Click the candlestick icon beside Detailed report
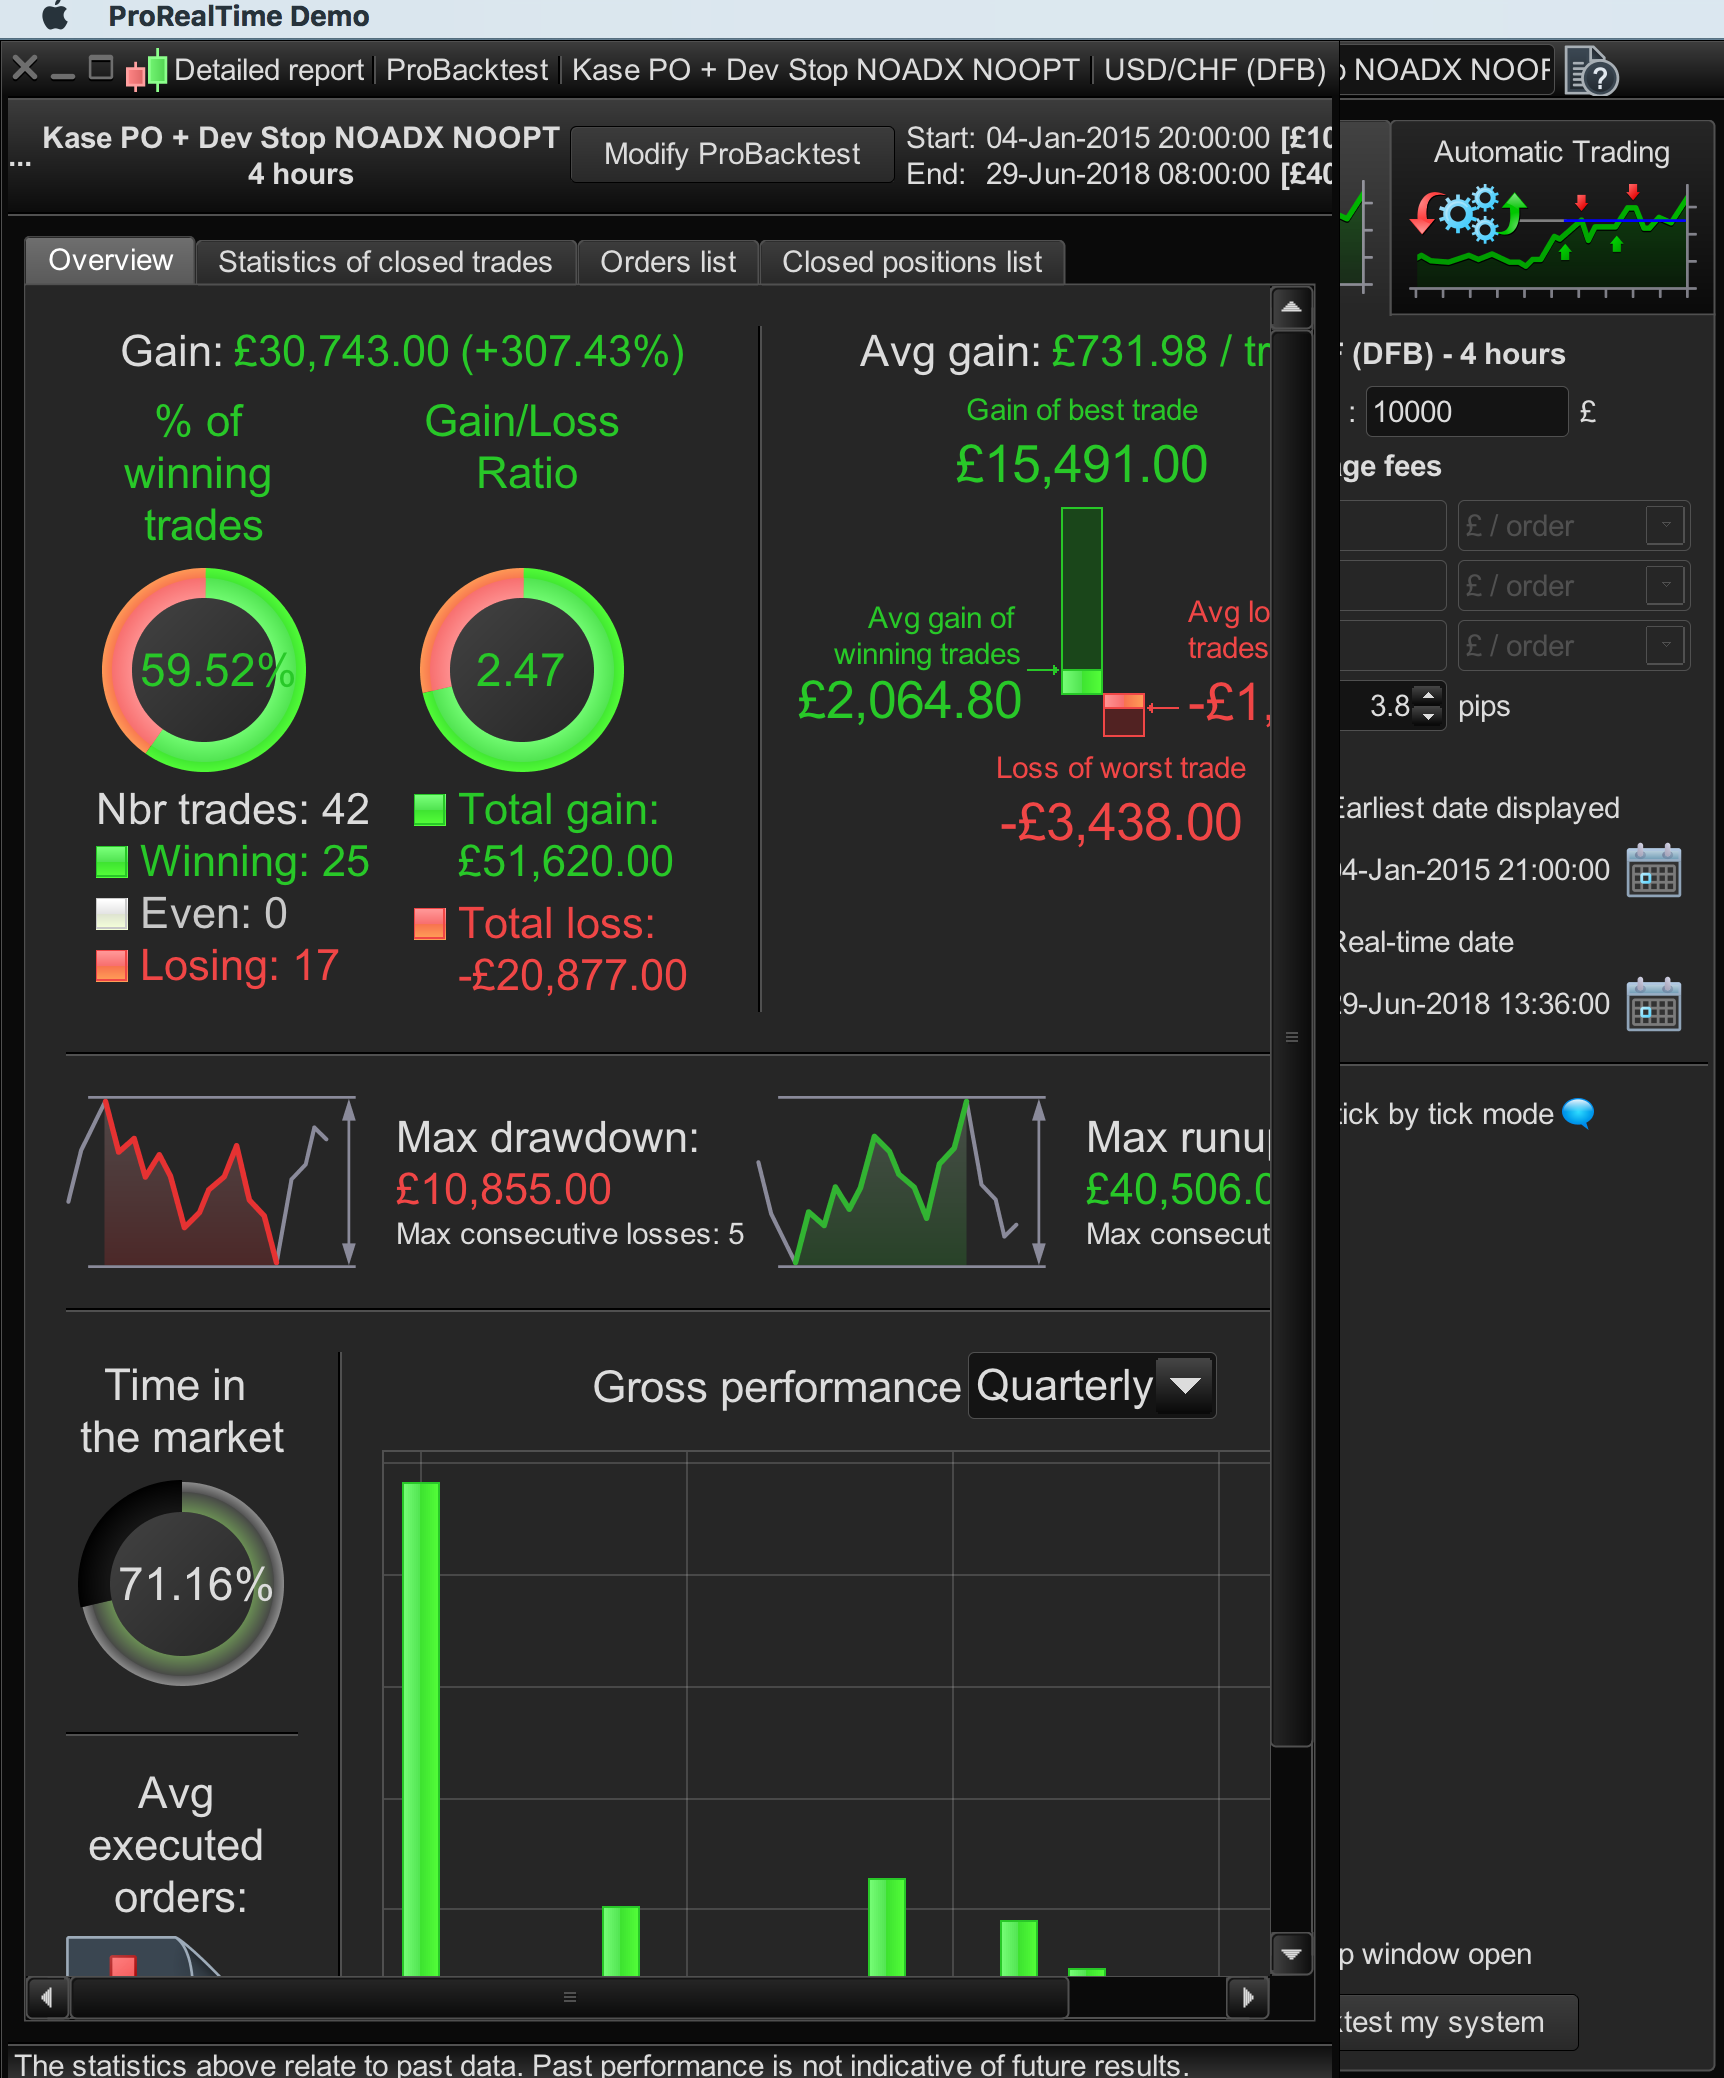Screen dimensions: 1724x2078 pyautogui.click(x=146, y=70)
